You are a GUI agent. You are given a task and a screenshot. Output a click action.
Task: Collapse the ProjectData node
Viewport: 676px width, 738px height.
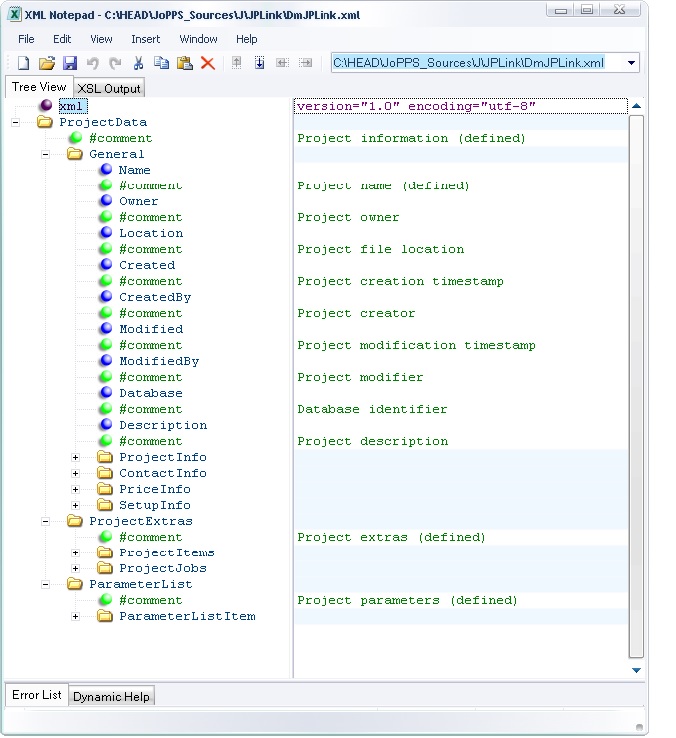16,122
